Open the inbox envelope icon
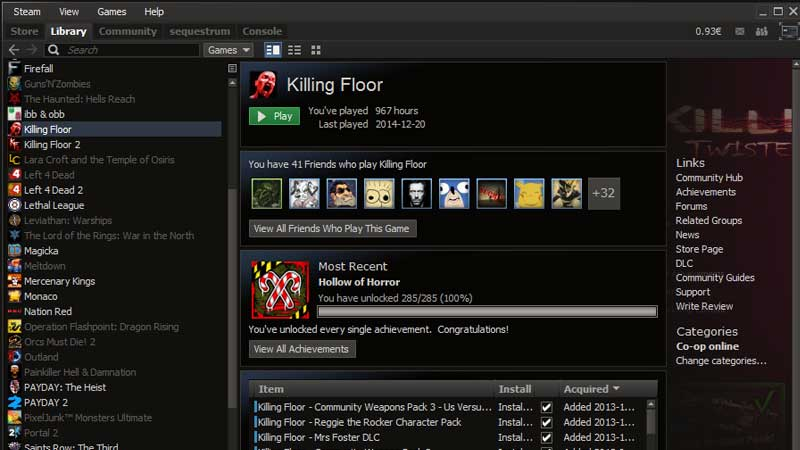800x450 pixels. click(740, 32)
